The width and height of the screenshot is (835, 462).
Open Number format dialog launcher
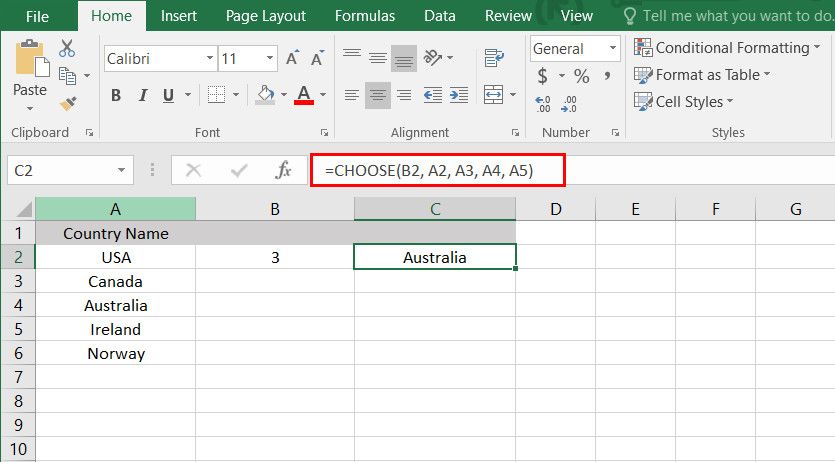[615, 133]
